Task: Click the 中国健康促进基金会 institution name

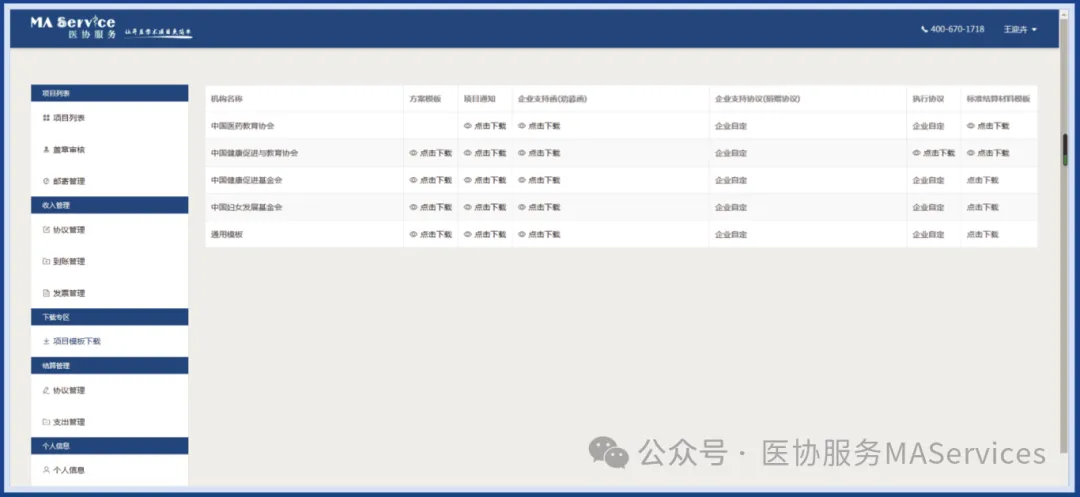Action: point(247,180)
